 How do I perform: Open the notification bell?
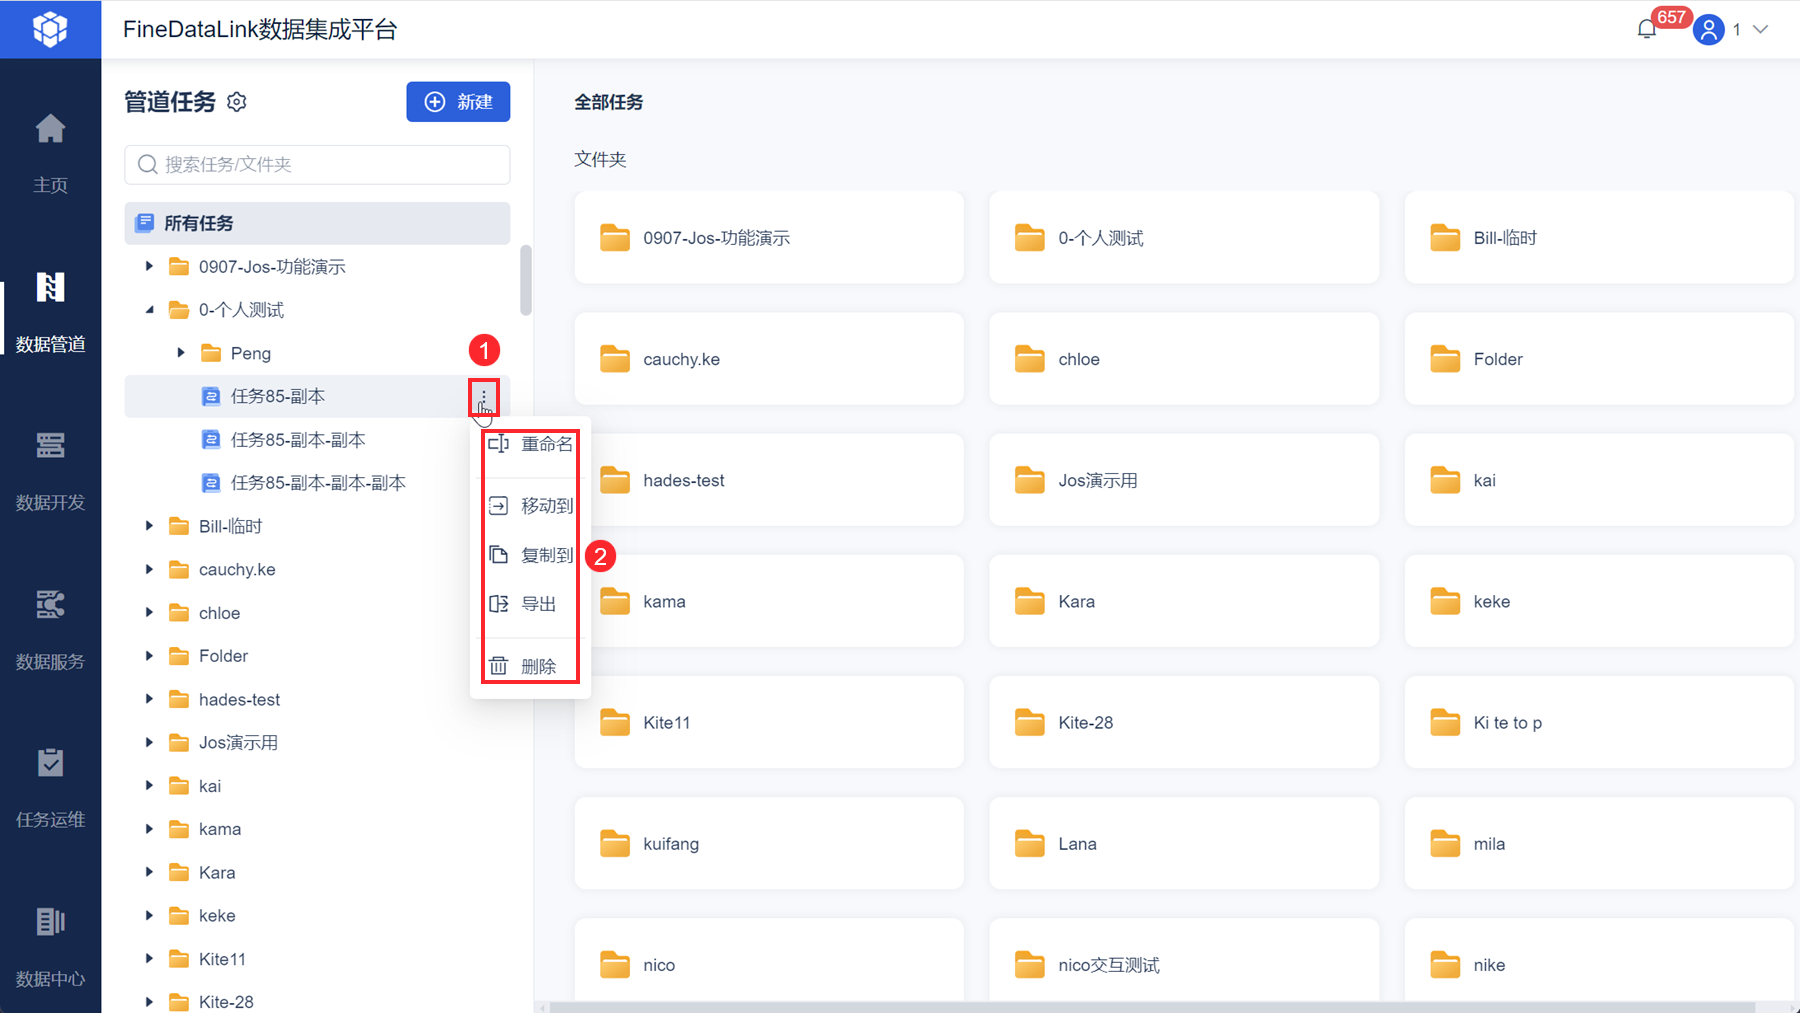click(1647, 29)
